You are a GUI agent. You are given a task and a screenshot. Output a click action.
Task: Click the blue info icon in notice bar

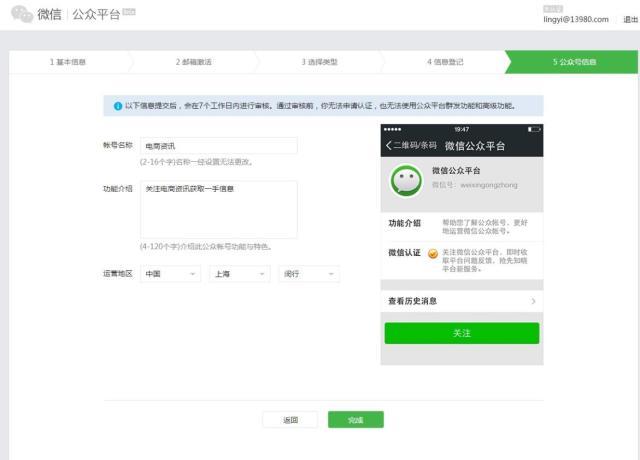(x=118, y=106)
